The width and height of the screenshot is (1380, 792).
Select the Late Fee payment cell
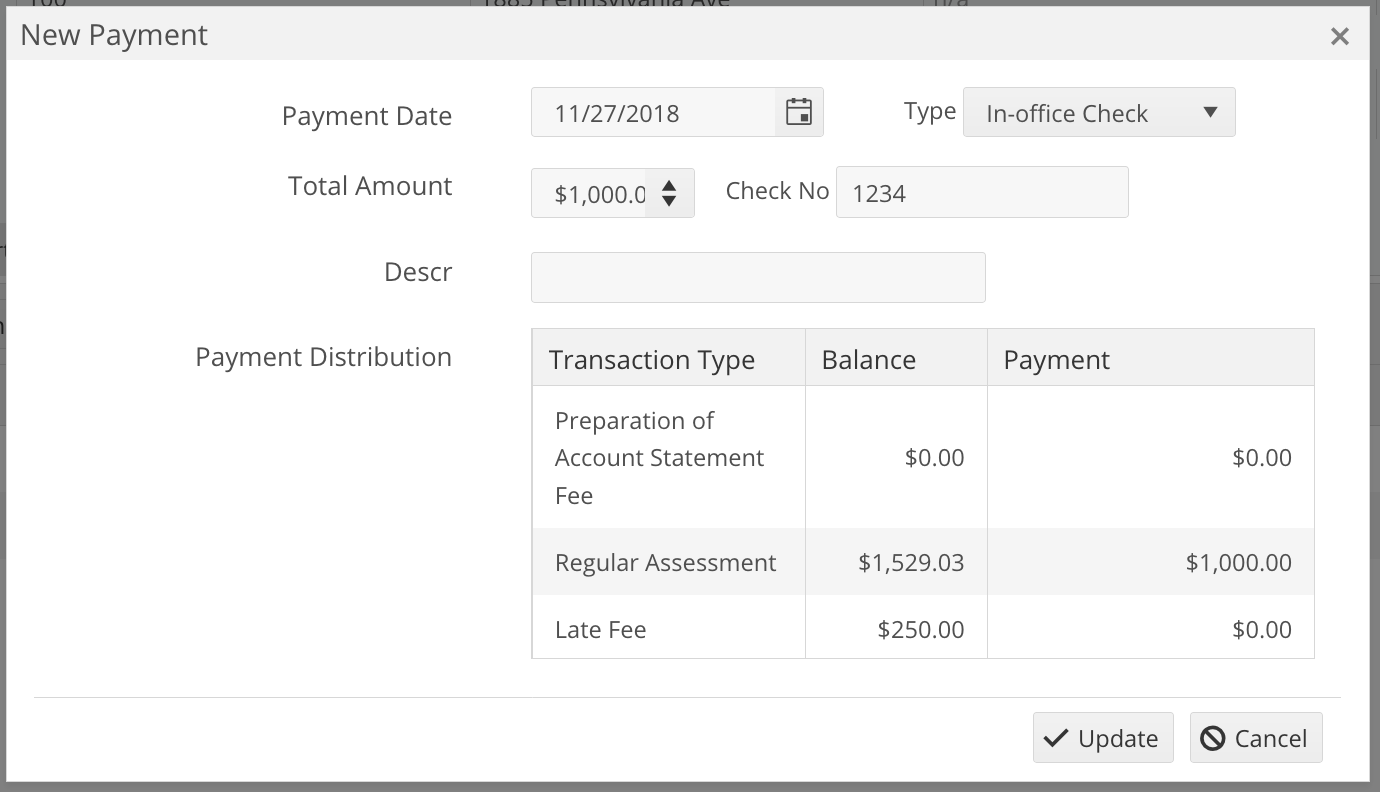coord(1261,630)
